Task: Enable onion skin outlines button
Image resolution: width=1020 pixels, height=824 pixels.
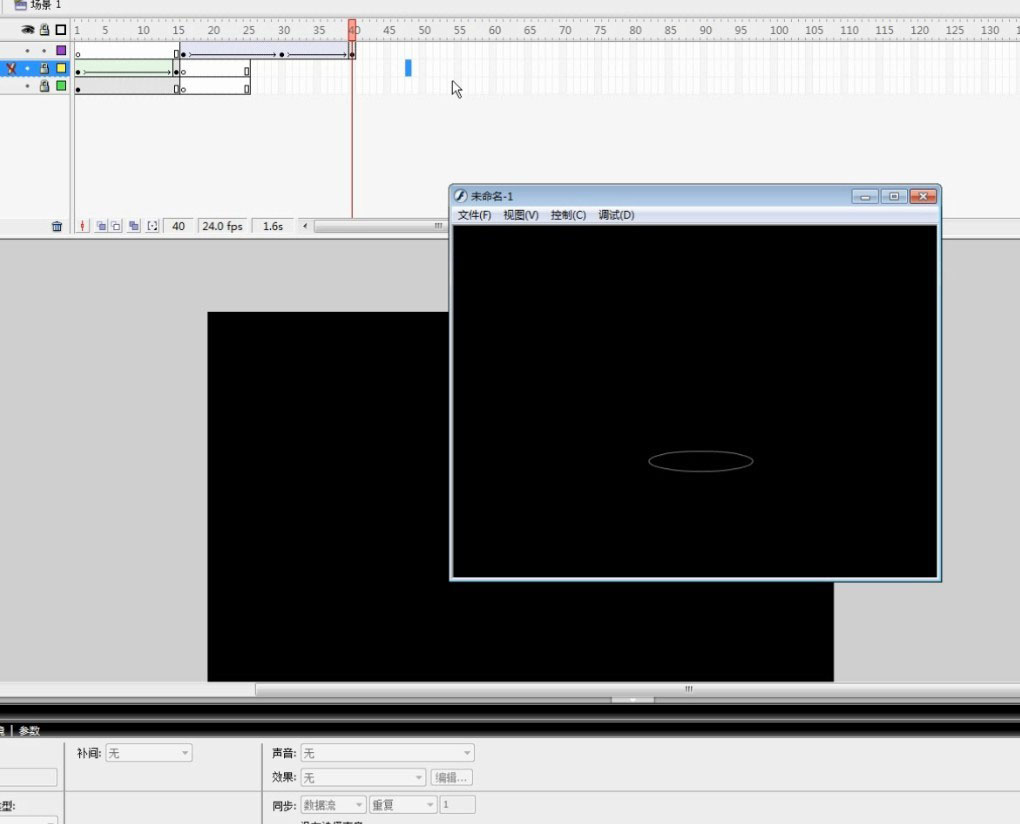Action: 116,226
